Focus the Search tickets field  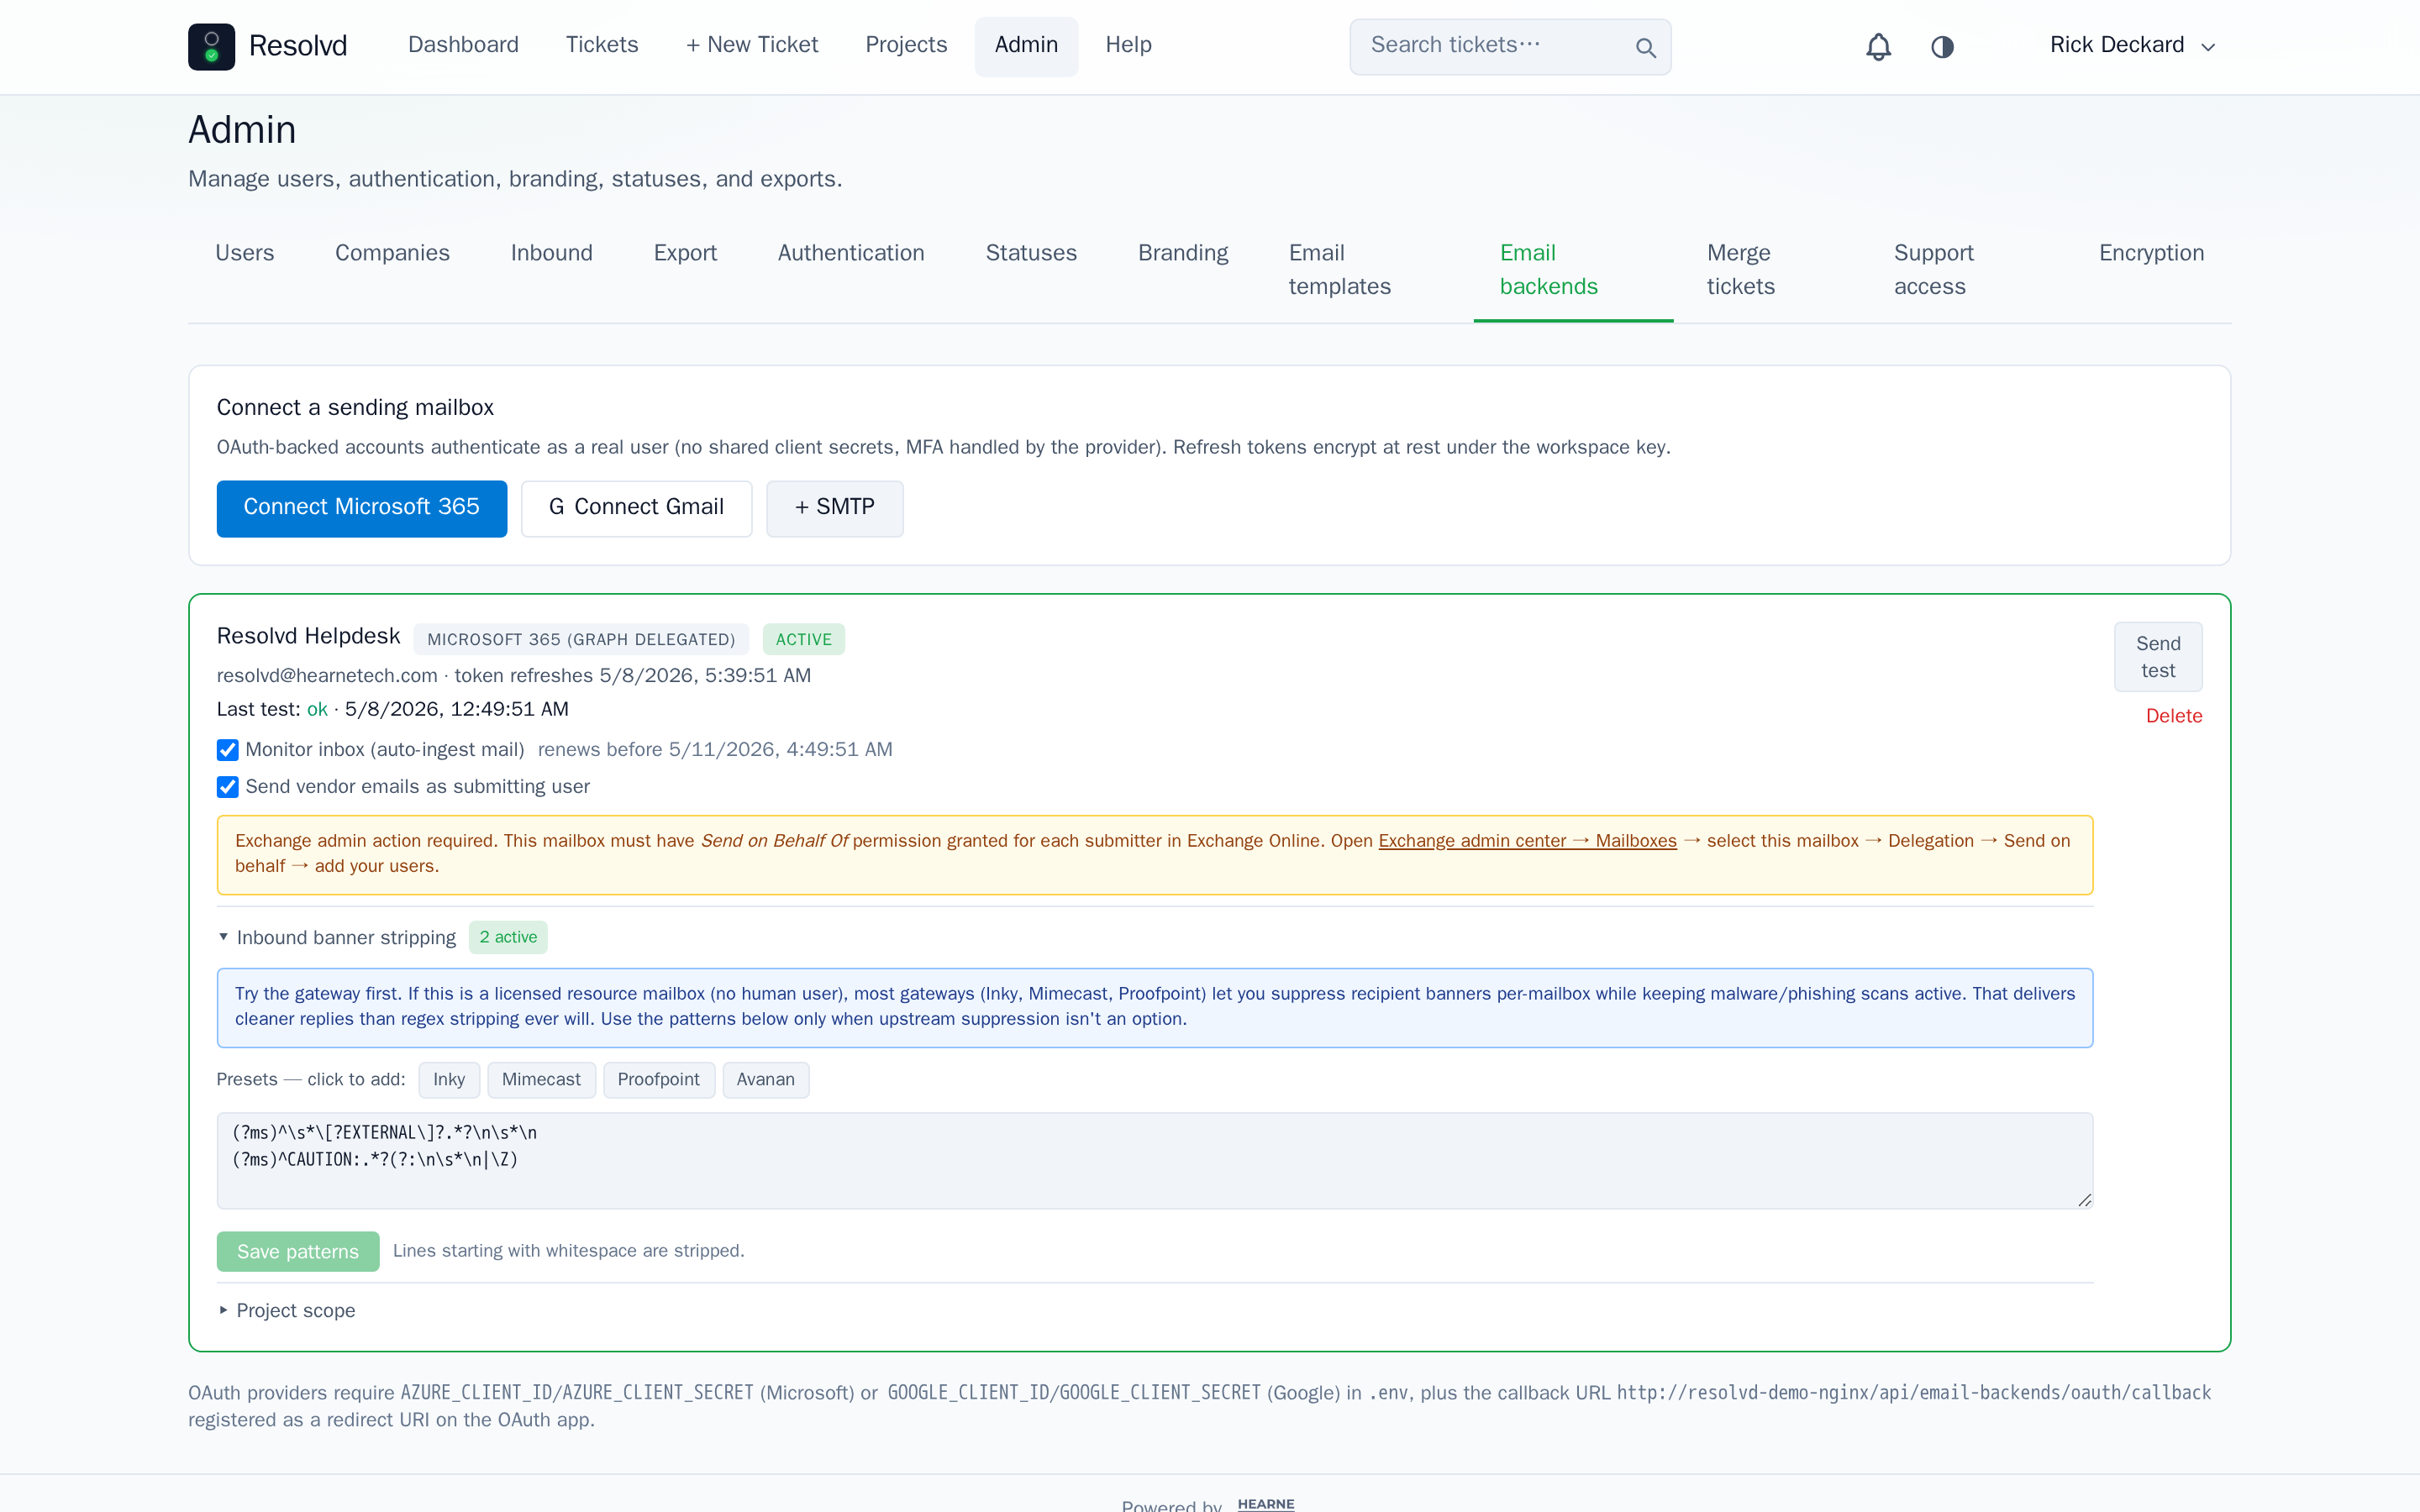tap(1510, 46)
